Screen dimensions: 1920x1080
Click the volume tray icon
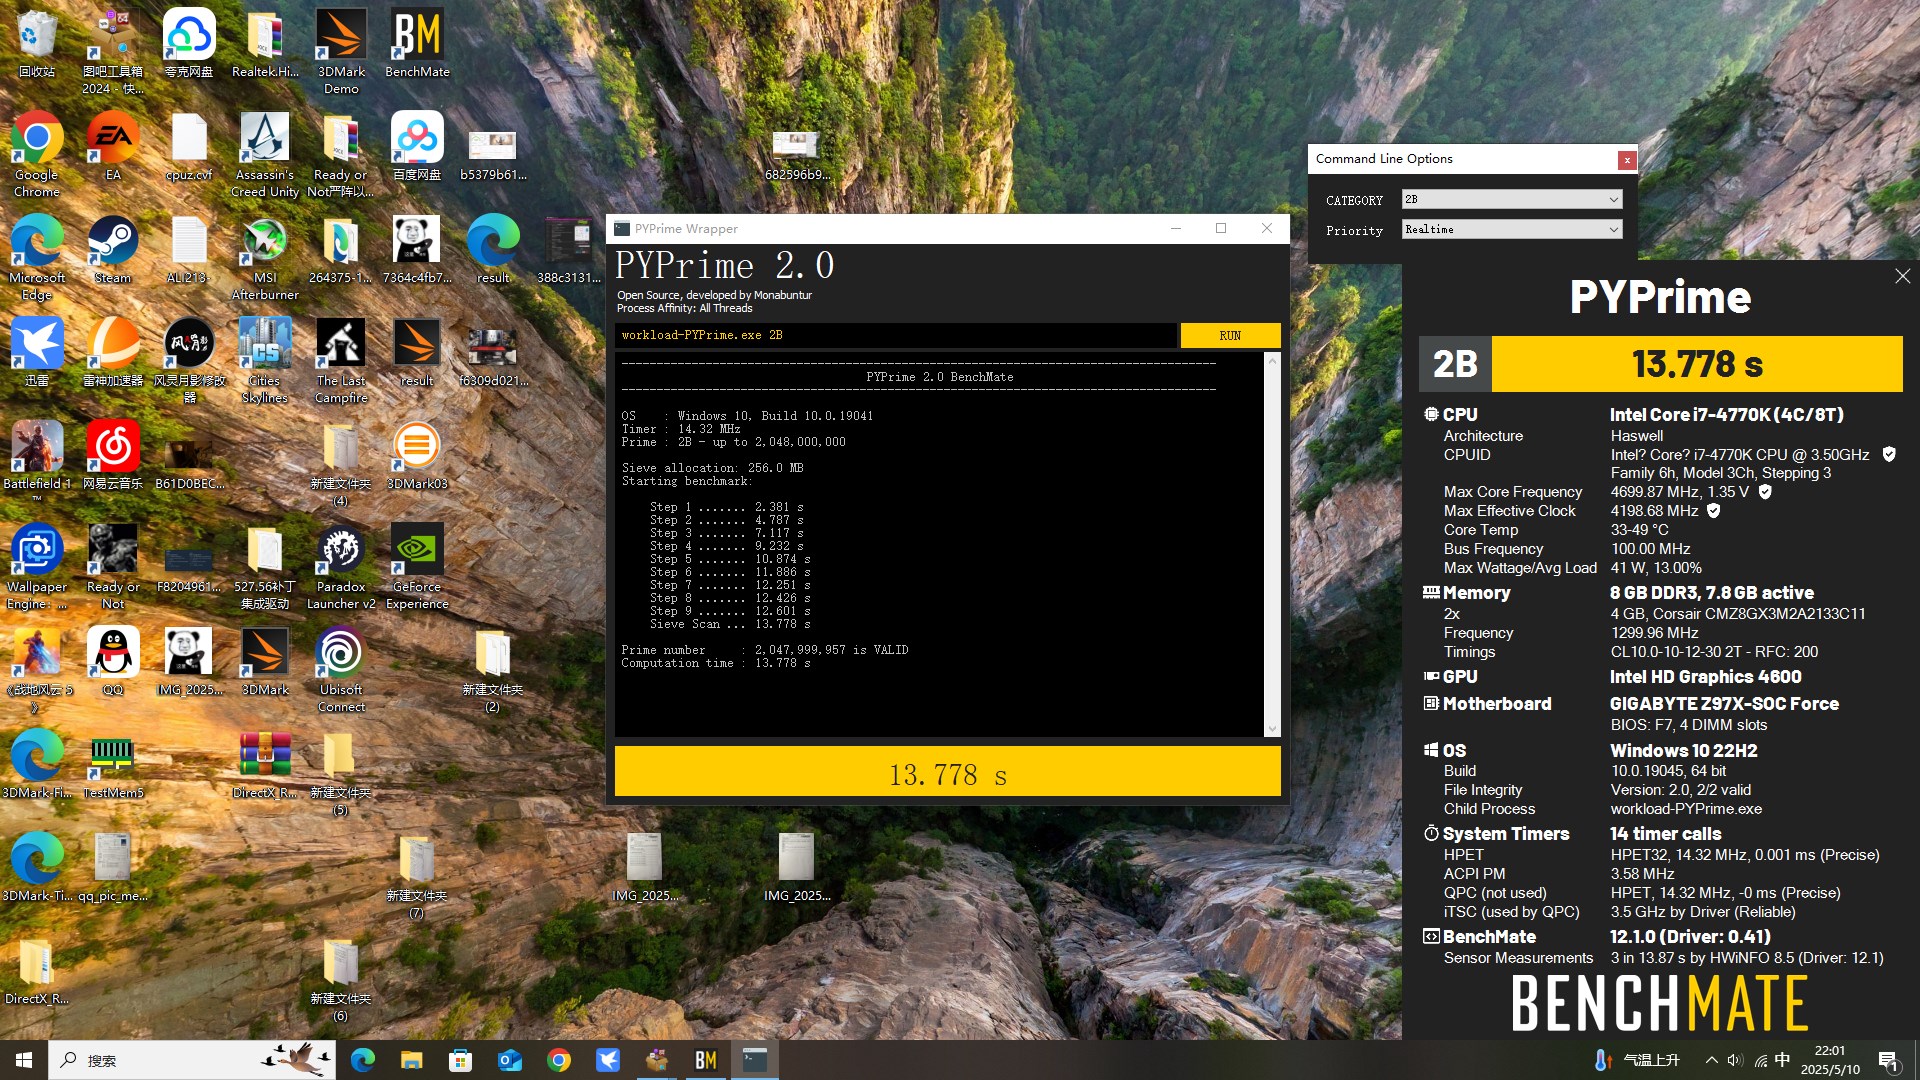[x=1735, y=1060]
